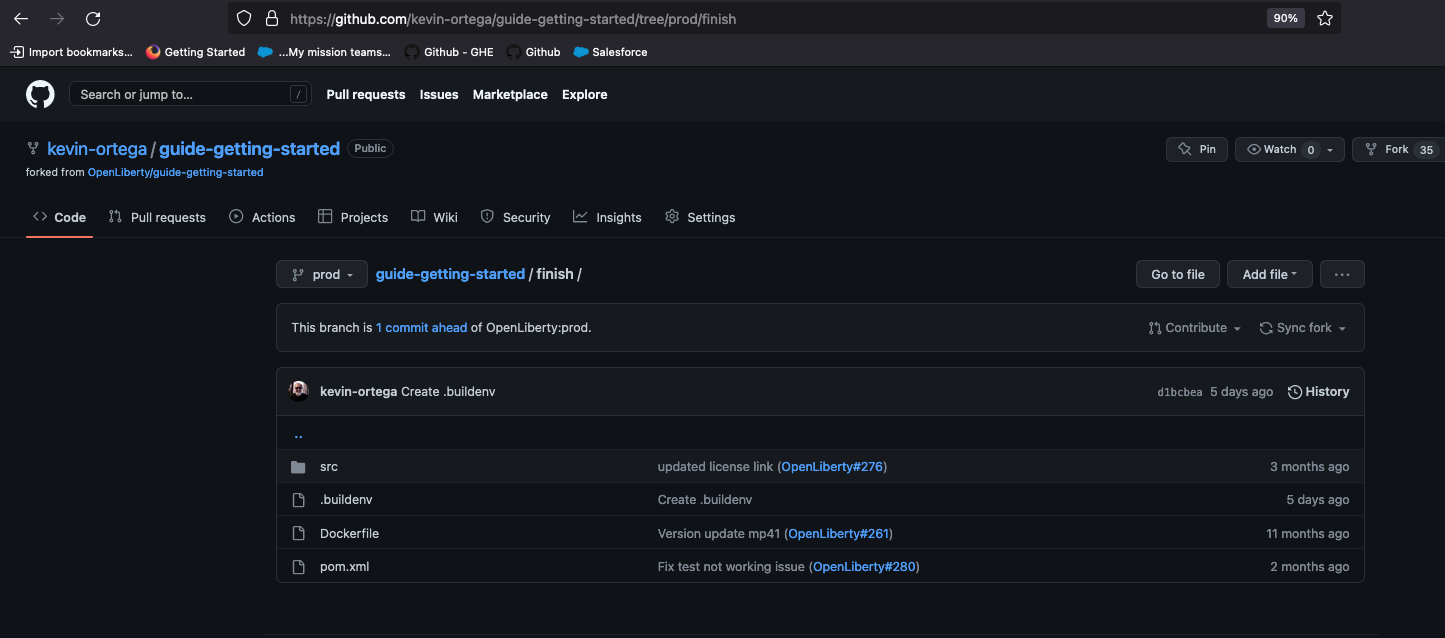Click the pom.xml file icon
The height and width of the screenshot is (638, 1445).
[298, 567]
